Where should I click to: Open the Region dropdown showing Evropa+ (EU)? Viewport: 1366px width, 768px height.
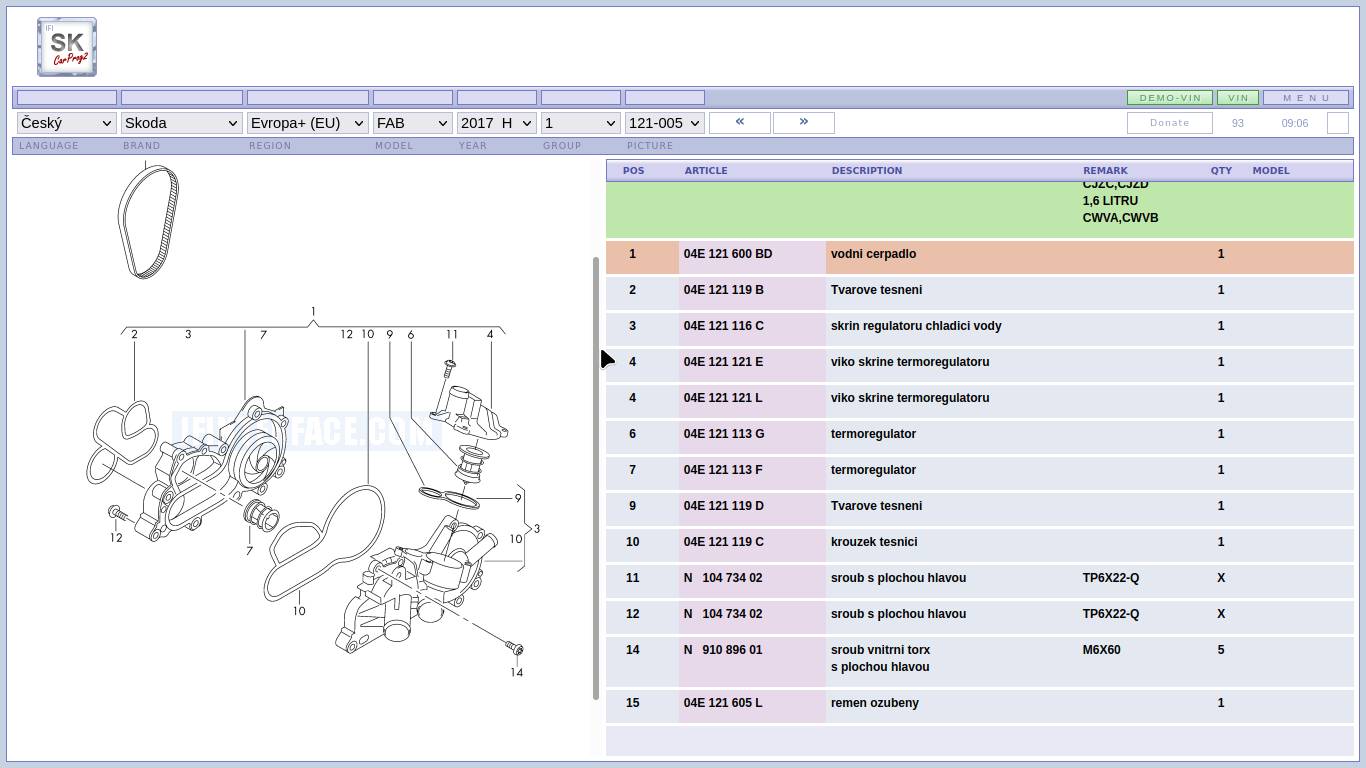click(308, 123)
